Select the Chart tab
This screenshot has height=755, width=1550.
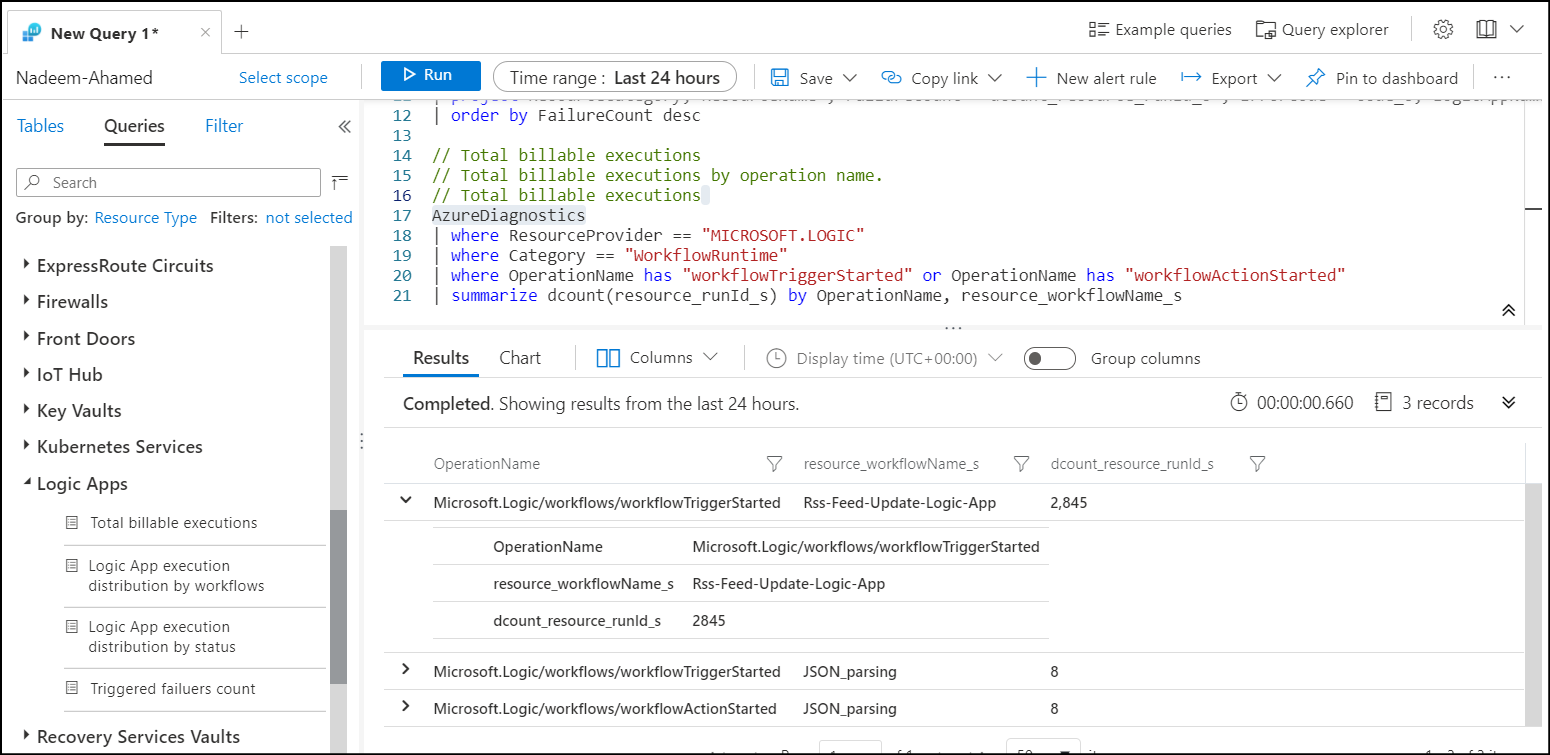(520, 358)
